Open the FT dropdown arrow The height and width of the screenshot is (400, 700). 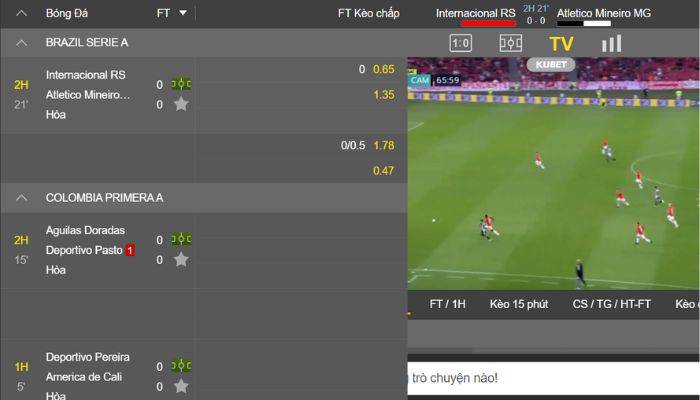click(183, 13)
